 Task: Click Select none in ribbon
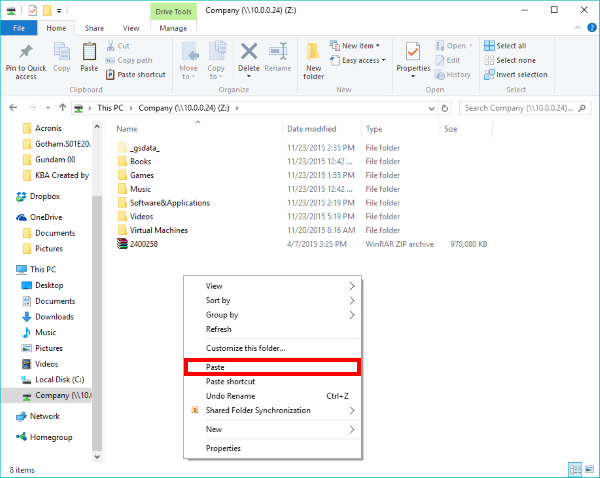pyautogui.click(x=510, y=60)
